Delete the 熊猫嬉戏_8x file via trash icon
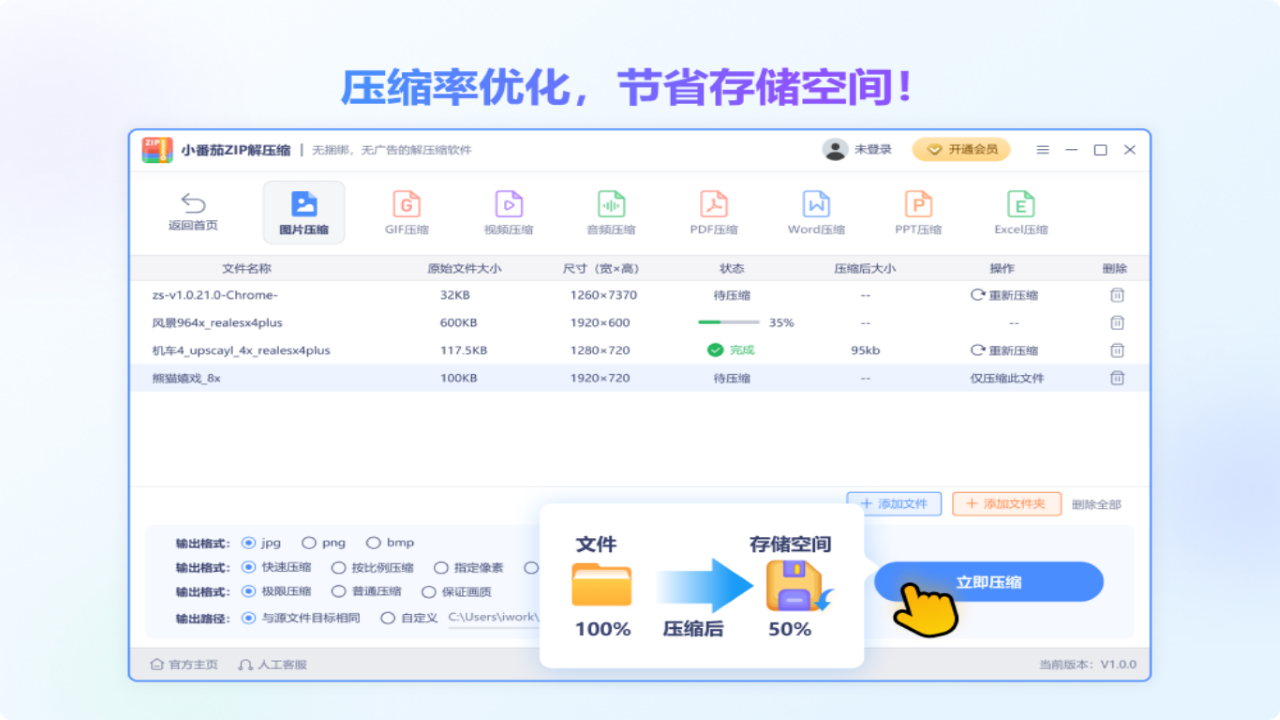Image resolution: width=1280 pixels, height=720 pixels. pyautogui.click(x=1117, y=377)
